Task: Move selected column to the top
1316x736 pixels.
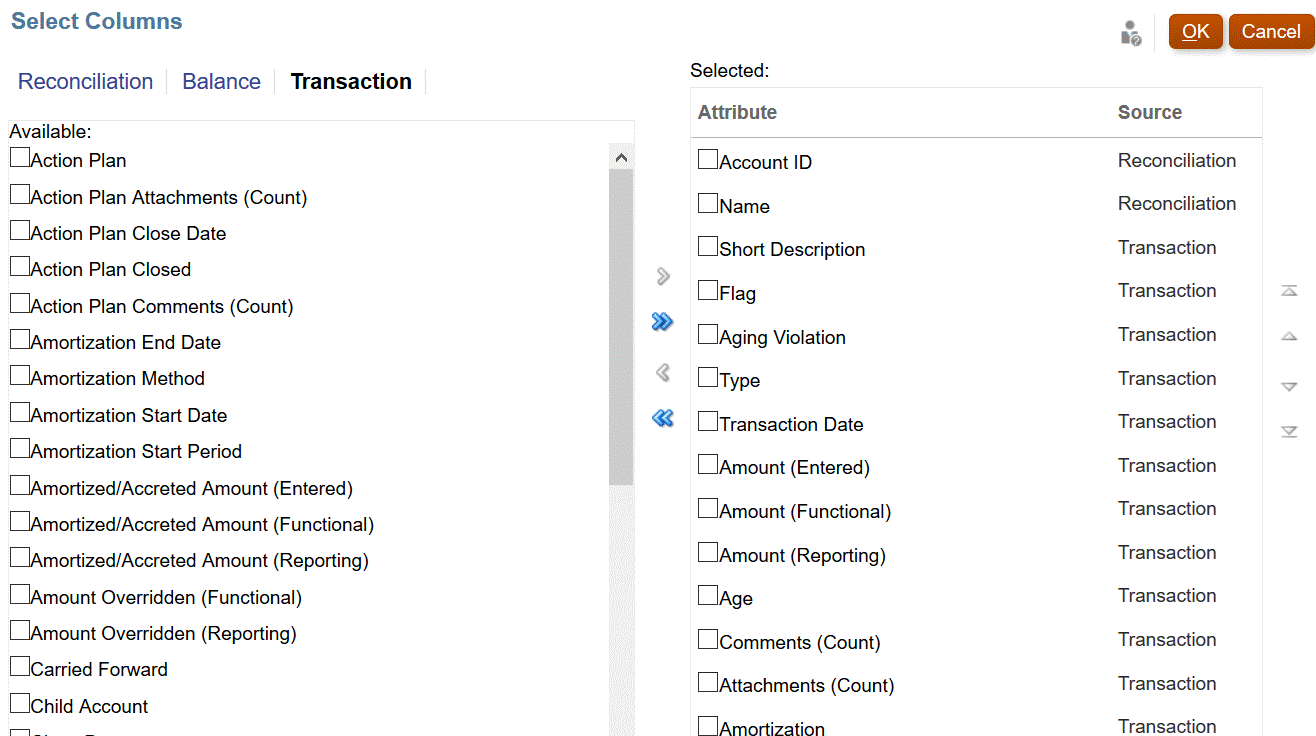Action: click(x=1289, y=289)
